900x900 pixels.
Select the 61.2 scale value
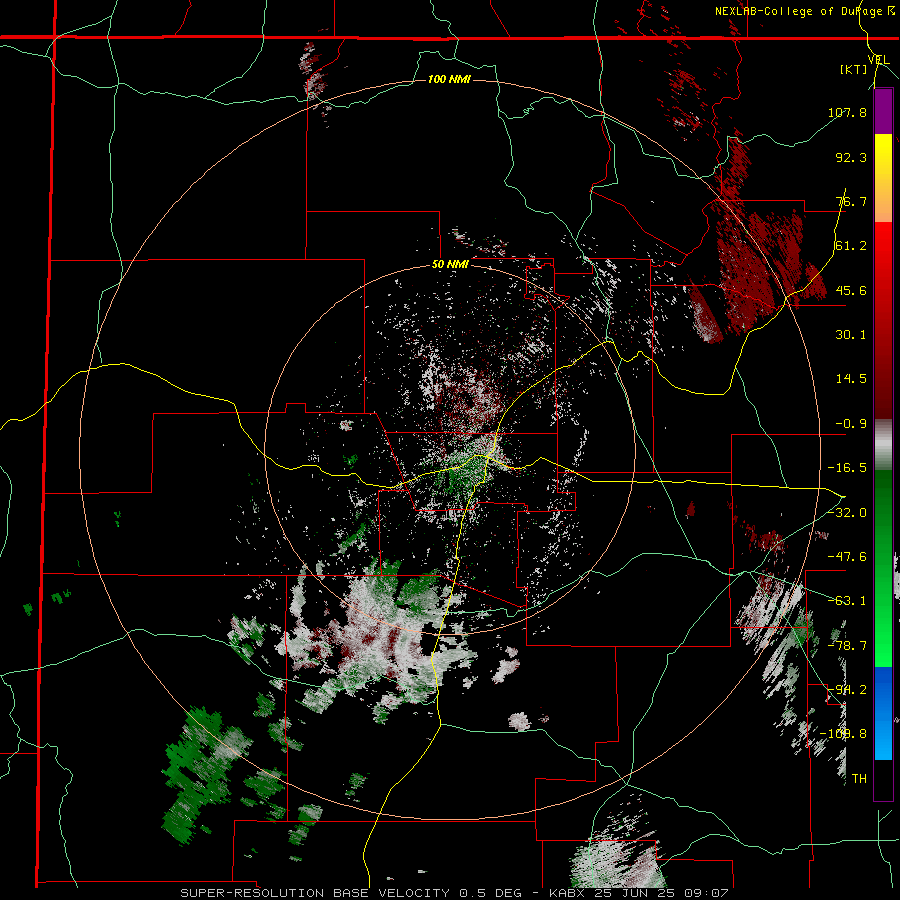click(851, 246)
